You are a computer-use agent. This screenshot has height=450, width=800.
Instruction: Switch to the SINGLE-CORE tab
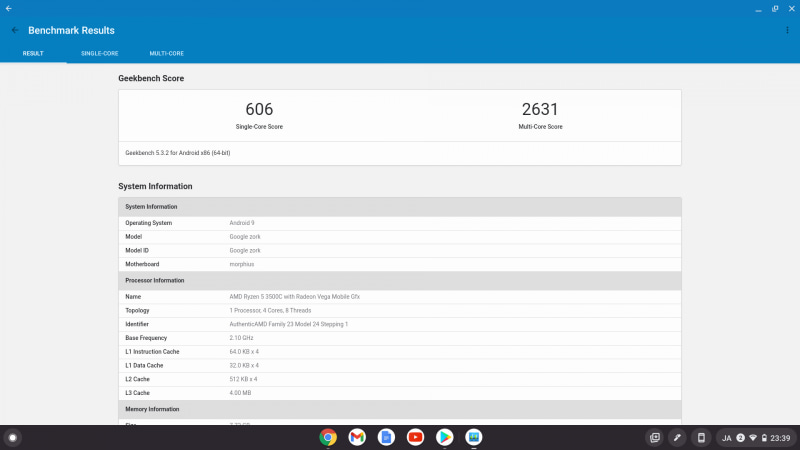[99, 53]
